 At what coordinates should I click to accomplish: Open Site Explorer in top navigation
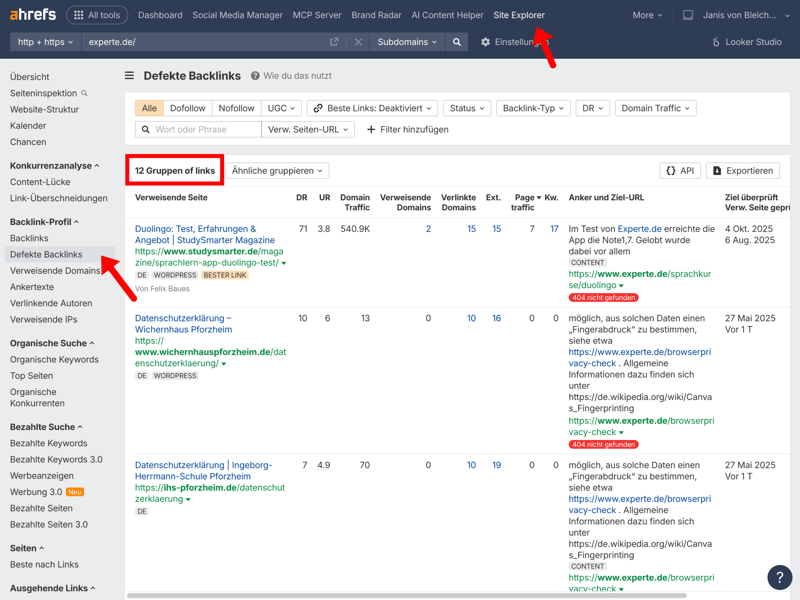519,15
